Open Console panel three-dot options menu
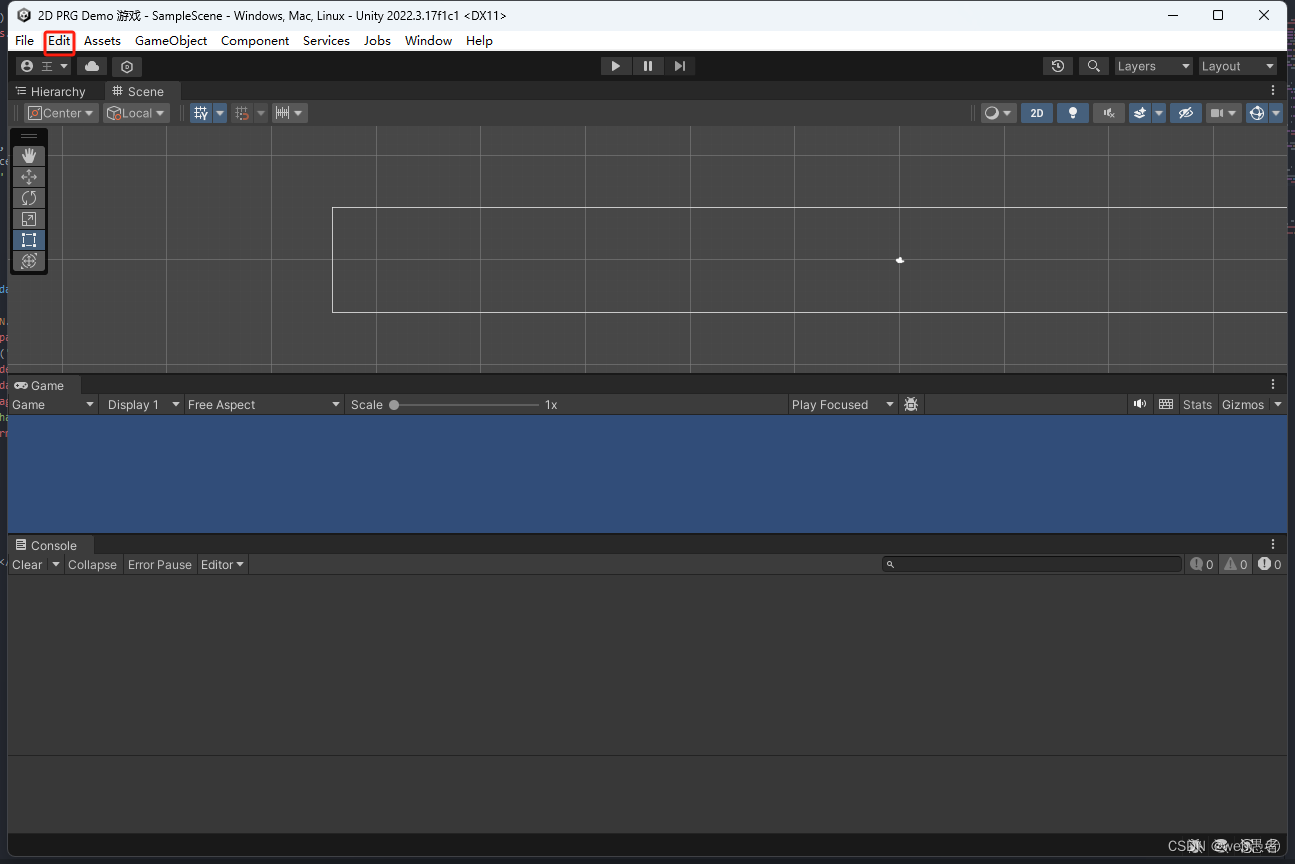The image size is (1295, 864). (x=1273, y=544)
